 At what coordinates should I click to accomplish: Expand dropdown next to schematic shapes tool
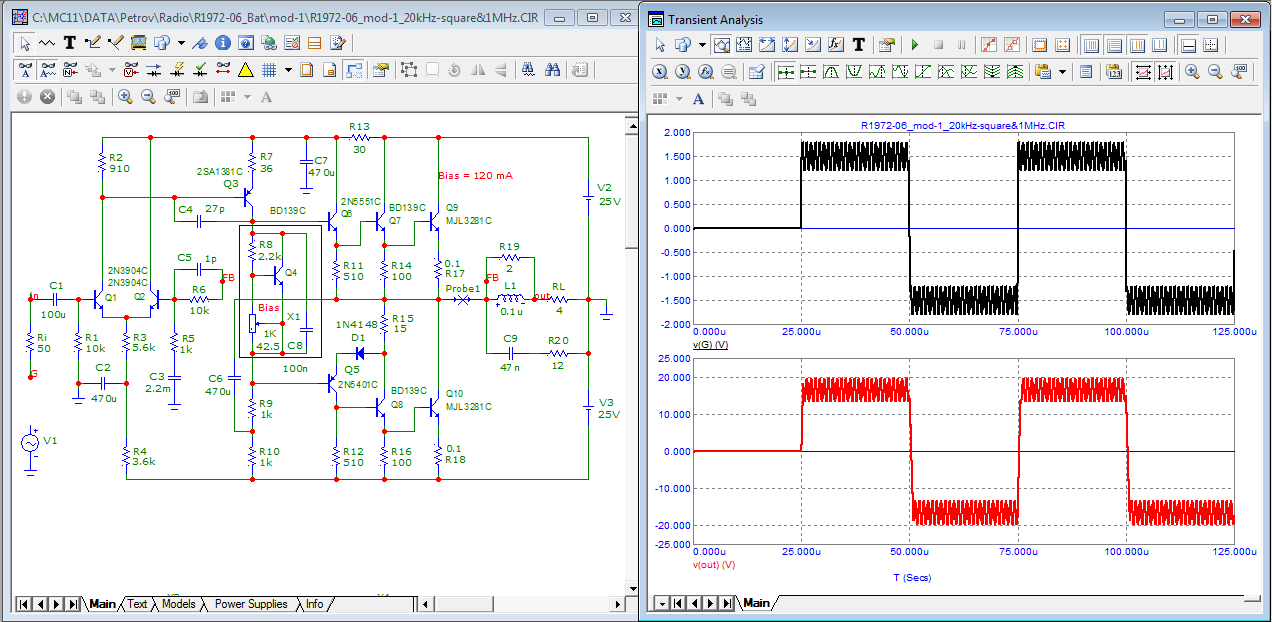pos(181,43)
